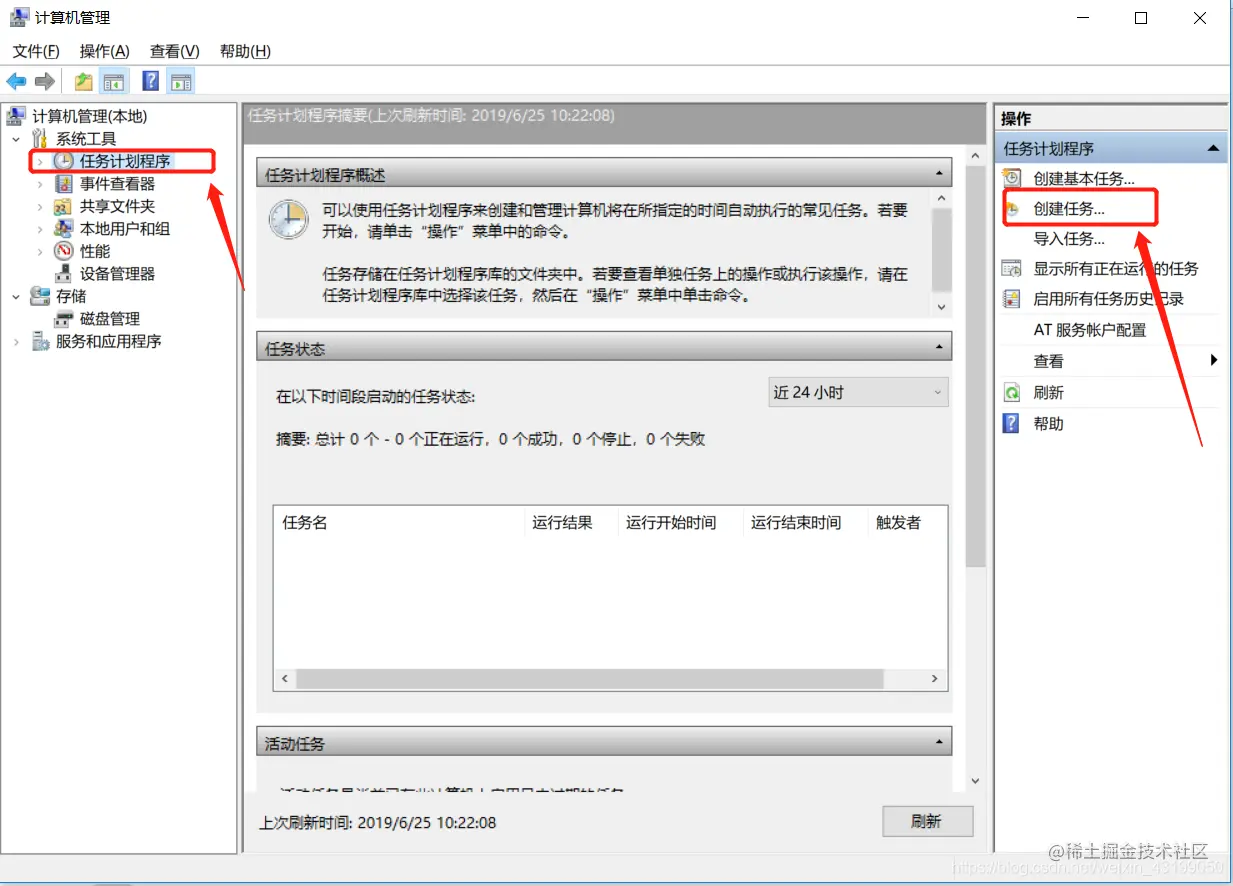The width and height of the screenshot is (1233, 886).
Task: Click the 显示所有正在运行的任务 icon
Action: coord(1012,269)
